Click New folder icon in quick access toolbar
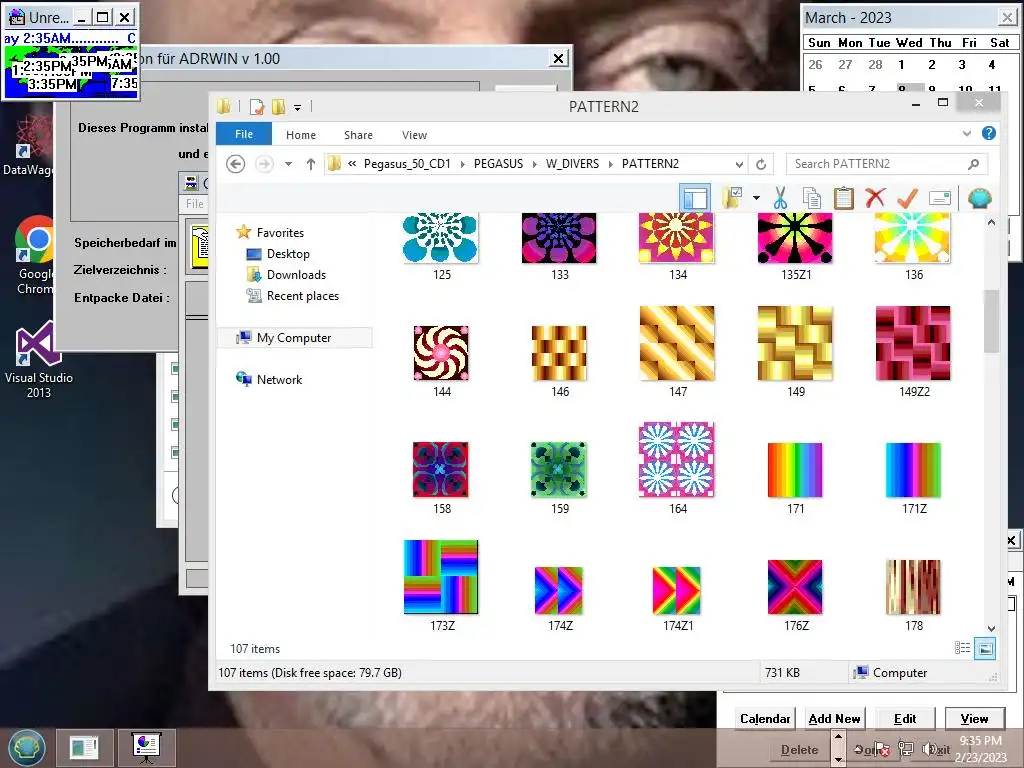The width and height of the screenshot is (1024, 768). point(279,106)
